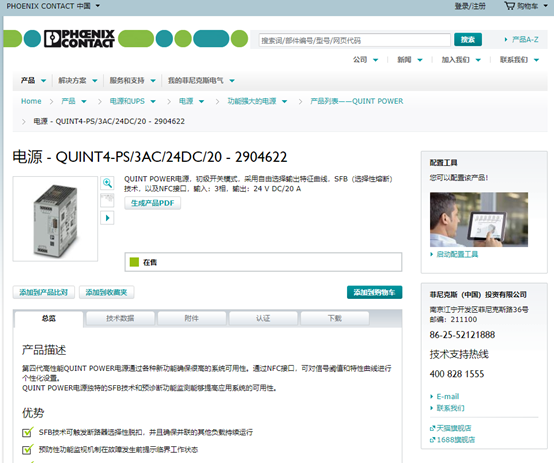Image resolution: width=554 pixels, height=463 pixels.
Task: Click the 生成产品PDF button
Action: click(153, 203)
